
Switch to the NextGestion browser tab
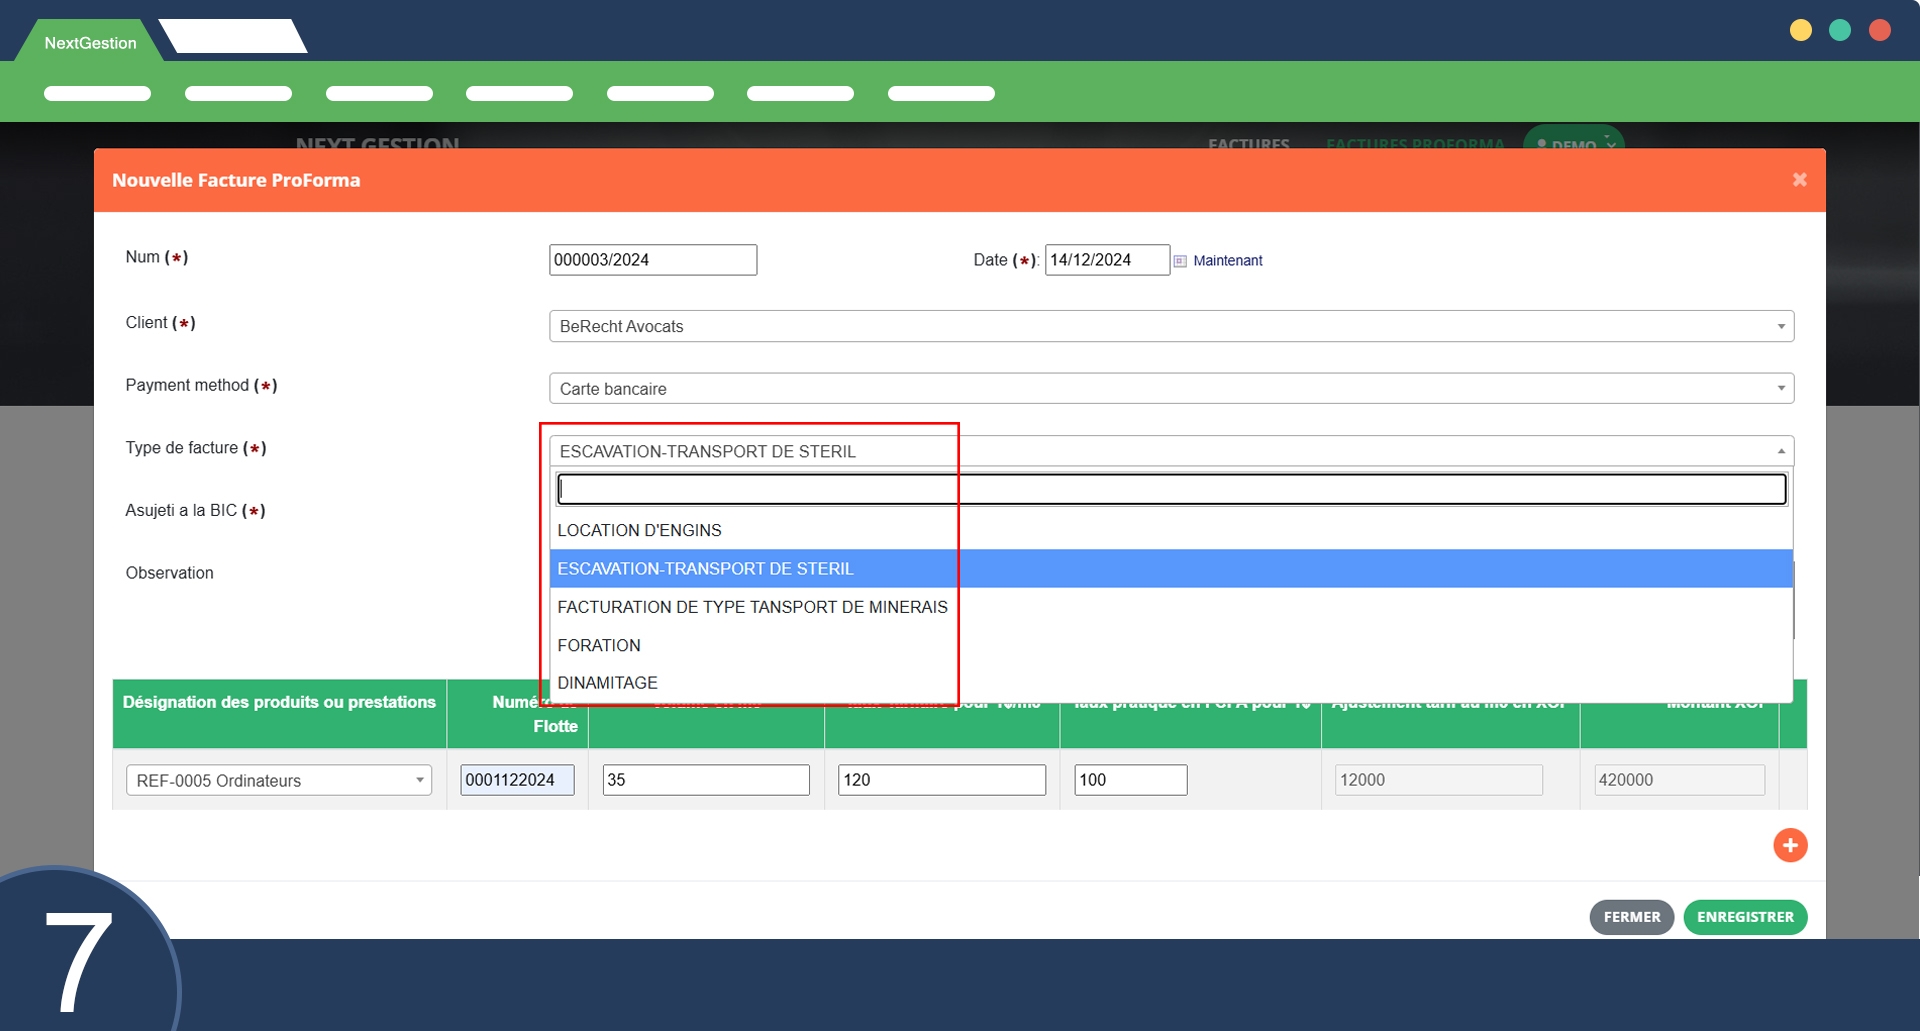click(90, 43)
